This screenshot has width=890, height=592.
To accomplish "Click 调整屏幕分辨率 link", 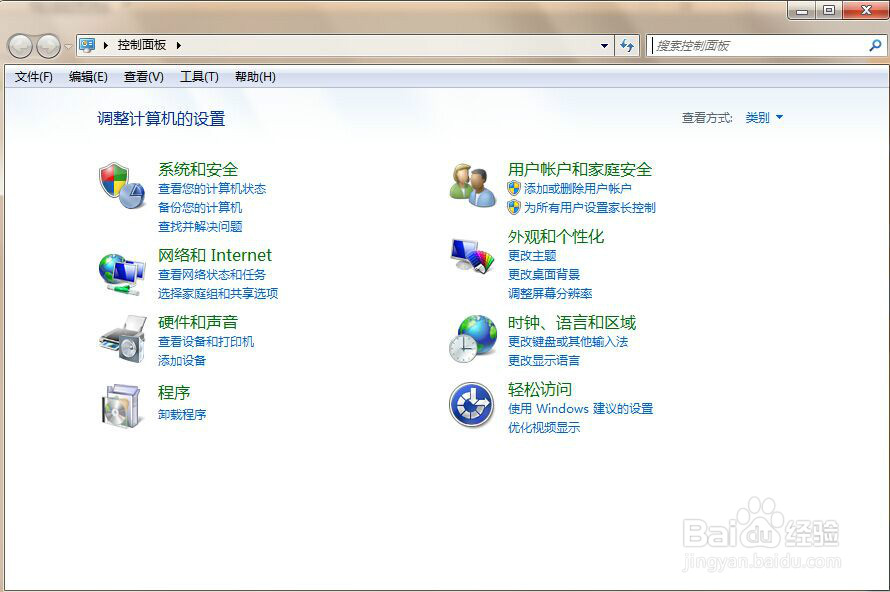I will (550, 293).
